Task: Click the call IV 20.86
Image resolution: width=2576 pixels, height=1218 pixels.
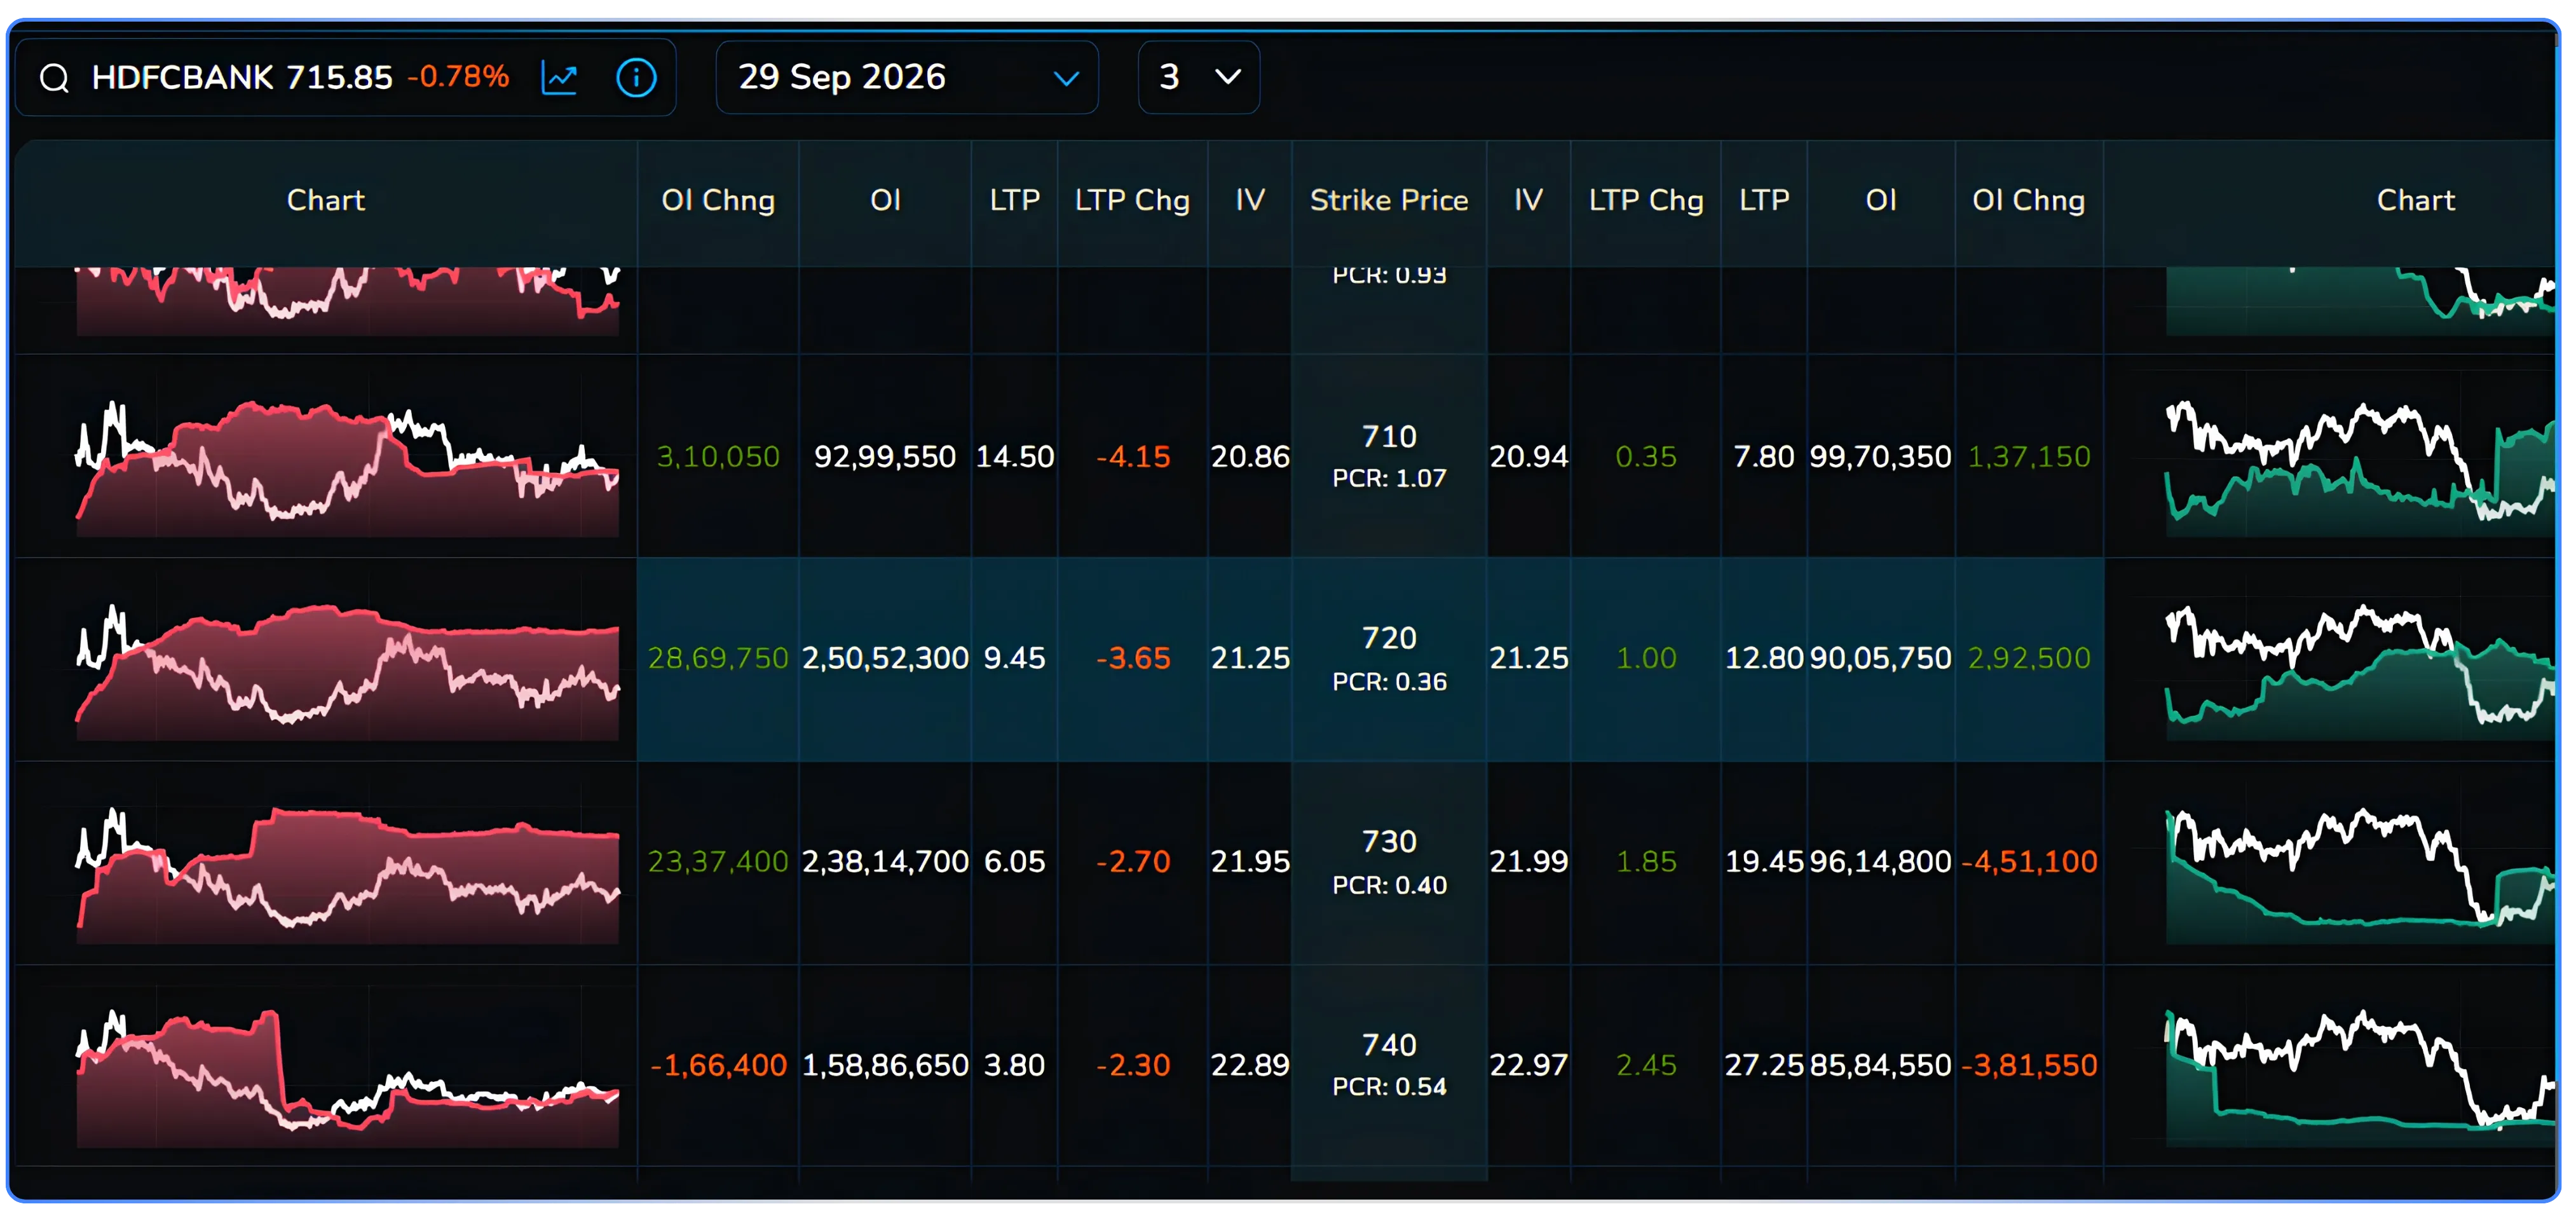Action: [1250, 457]
